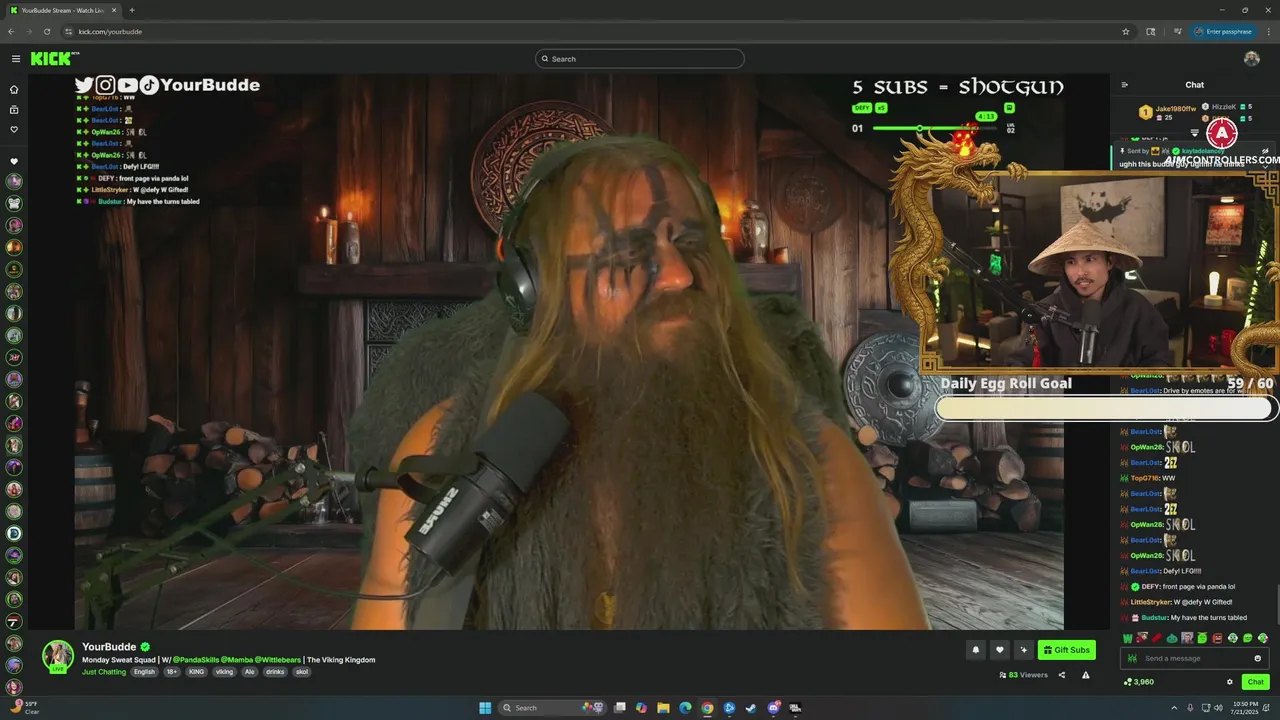Open emoji picker in the message box
Viewport: 1280px width, 720px height.
tap(1258, 658)
